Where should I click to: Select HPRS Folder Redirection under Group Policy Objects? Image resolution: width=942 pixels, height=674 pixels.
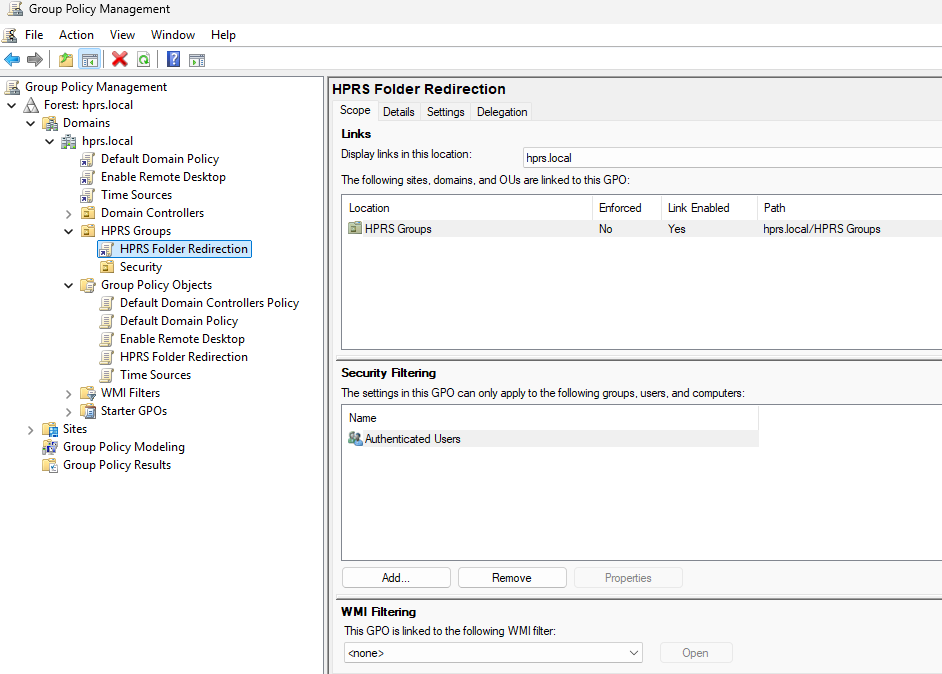click(x=183, y=357)
